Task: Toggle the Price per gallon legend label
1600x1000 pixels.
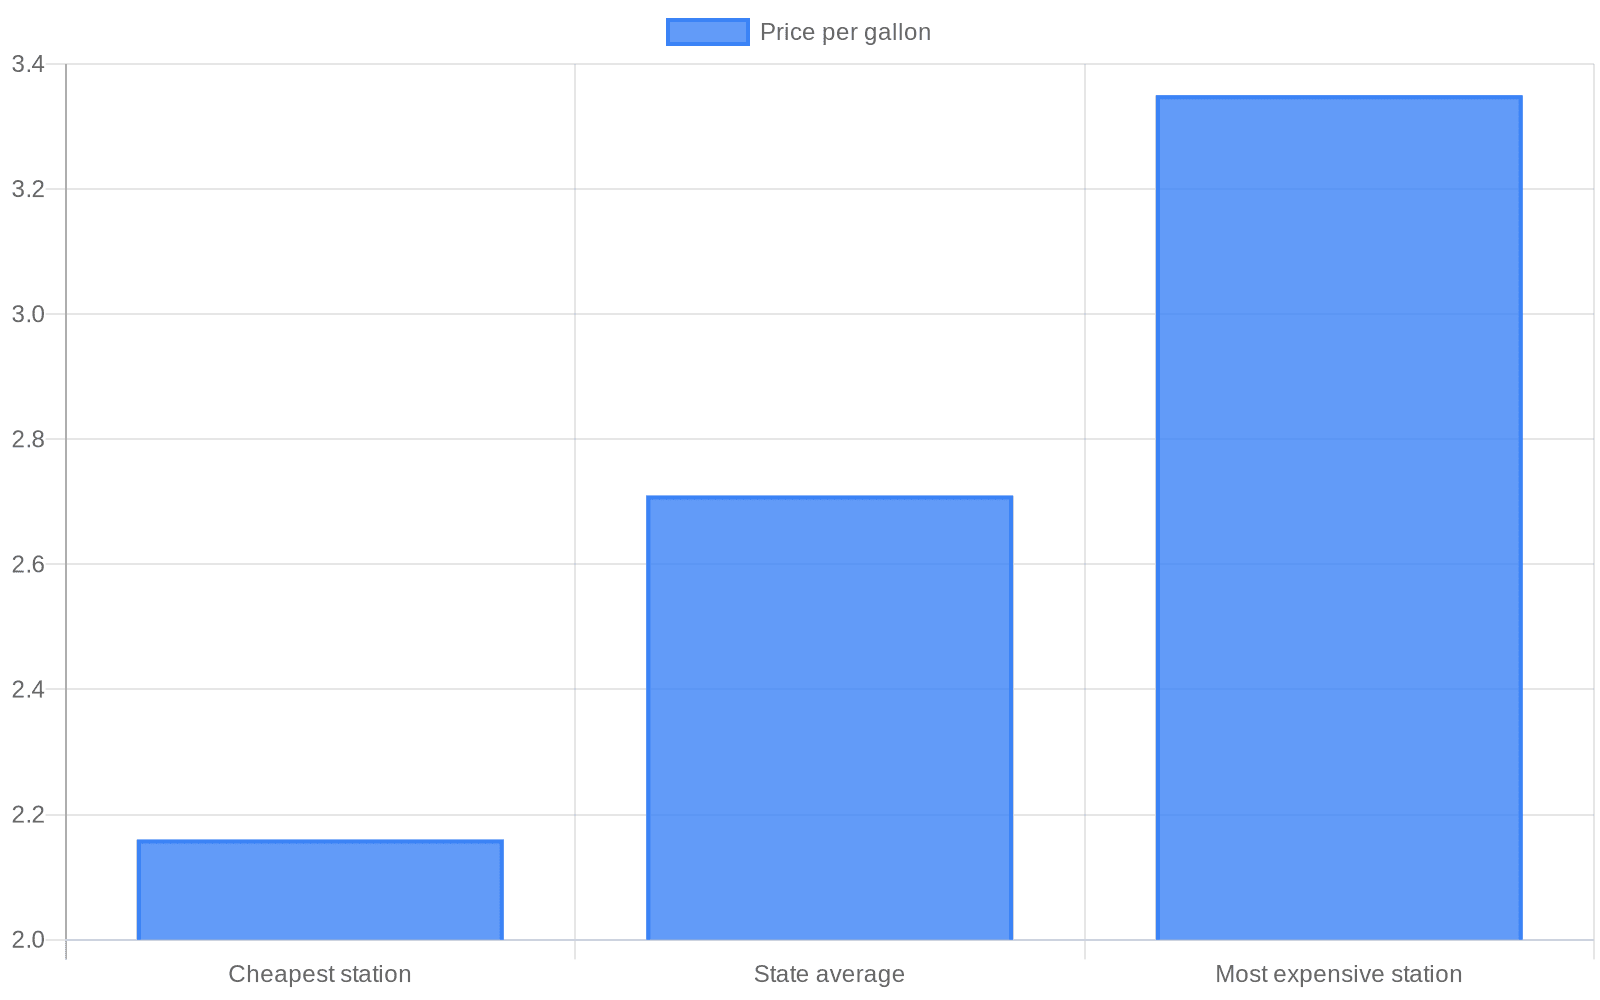Action: pyautogui.click(x=845, y=32)
